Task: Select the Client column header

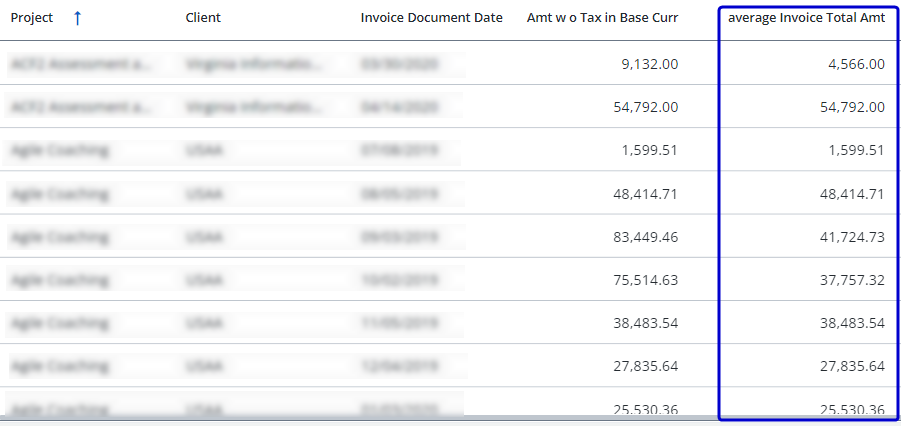Action: coord(203,18)
